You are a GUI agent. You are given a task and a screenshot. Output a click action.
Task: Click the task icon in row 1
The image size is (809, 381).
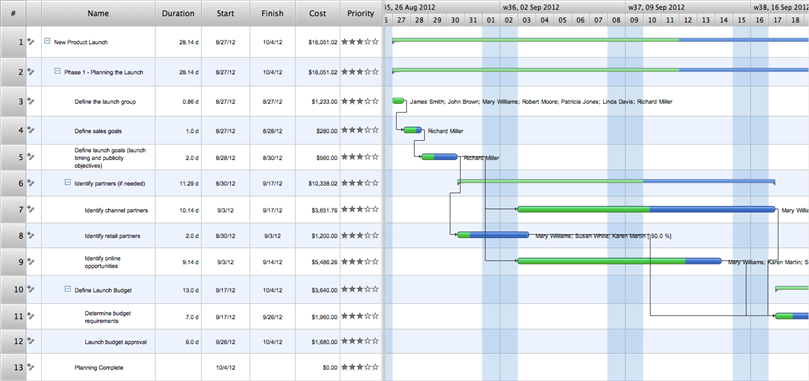(30, 42)
